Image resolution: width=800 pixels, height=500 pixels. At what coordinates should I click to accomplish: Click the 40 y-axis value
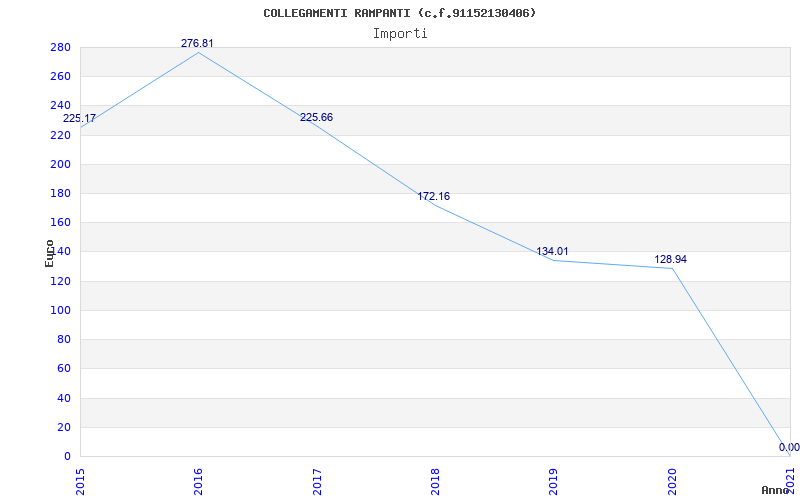click(x=63, y=398)
